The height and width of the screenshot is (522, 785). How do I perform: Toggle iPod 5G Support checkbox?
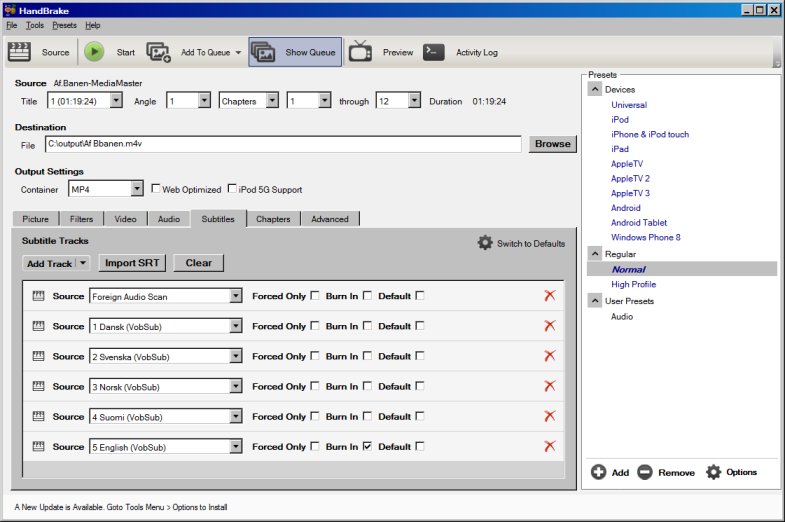(232, 189)
